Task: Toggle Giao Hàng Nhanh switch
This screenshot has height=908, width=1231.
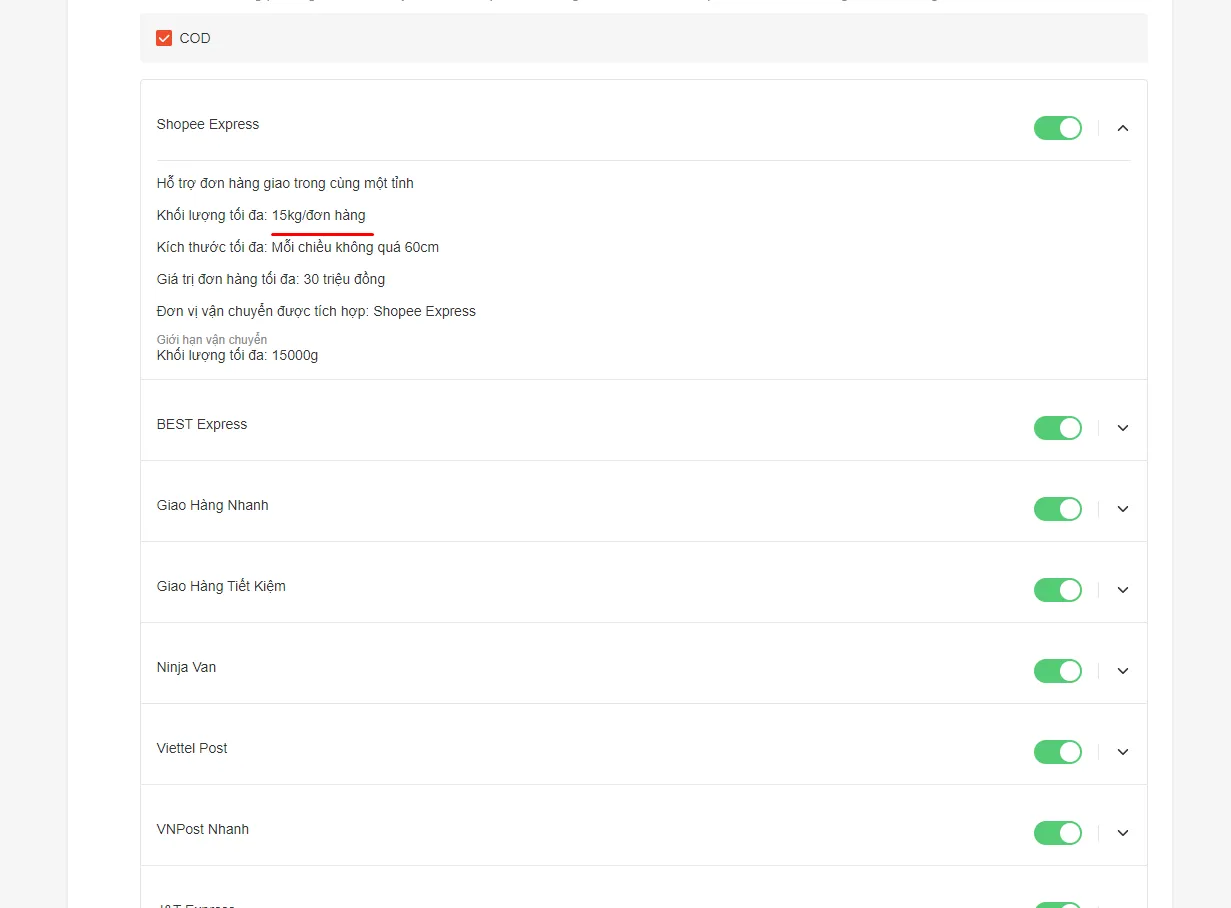Action: pos(1058,509)
